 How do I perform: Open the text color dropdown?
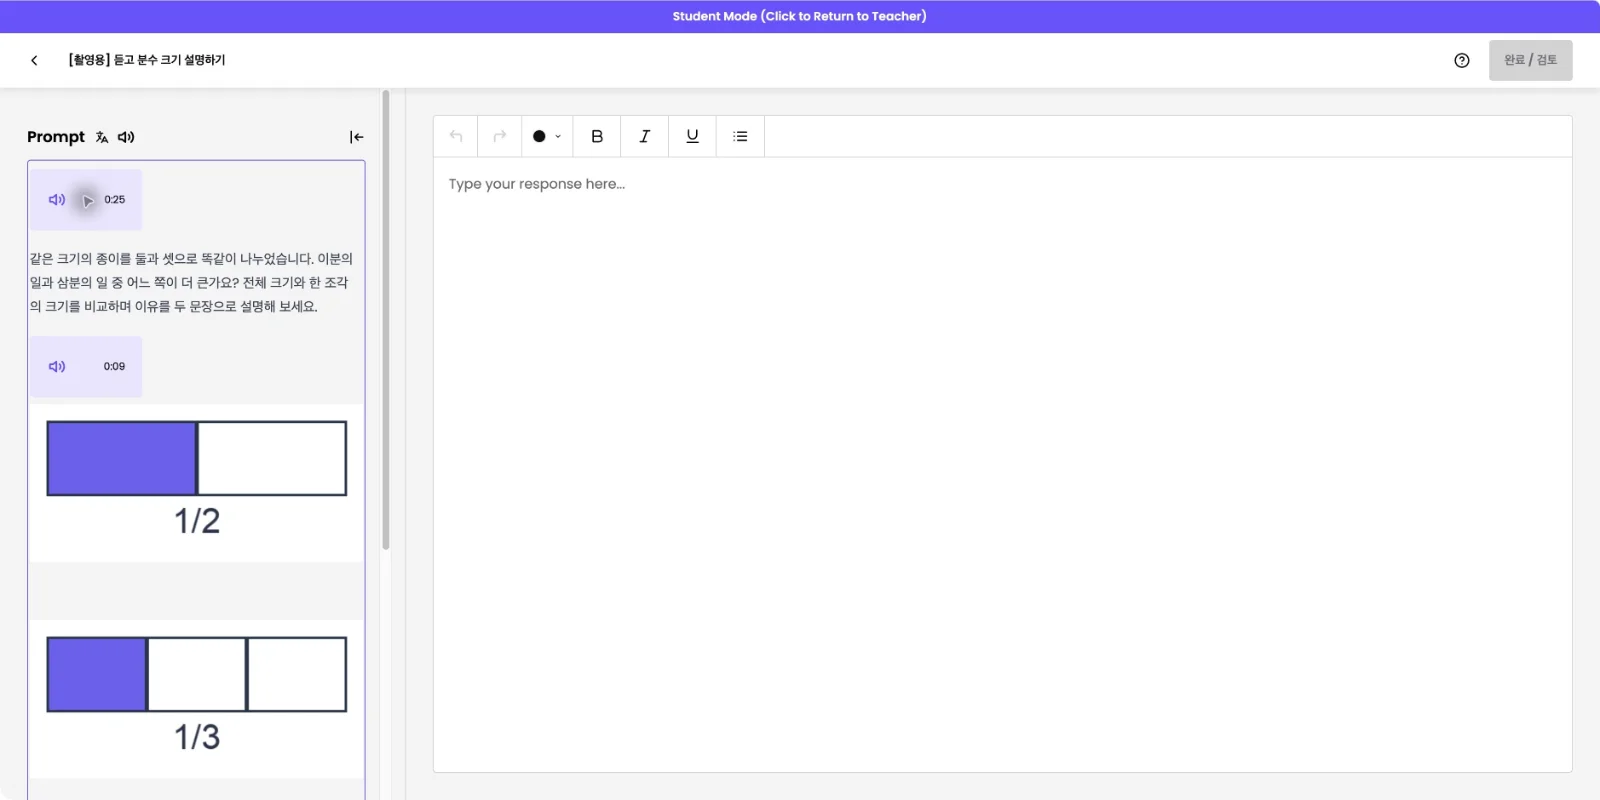pyautogui.click(x=547, y=136)
